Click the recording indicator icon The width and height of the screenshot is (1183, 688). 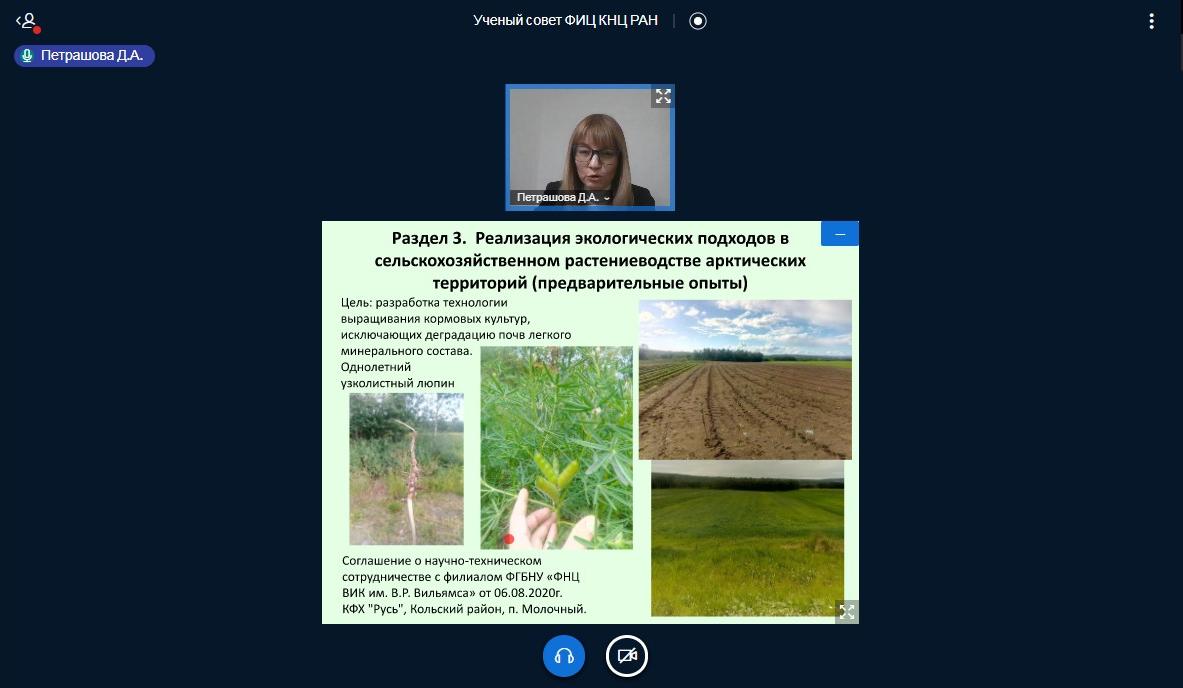click(x=698, y=21)
